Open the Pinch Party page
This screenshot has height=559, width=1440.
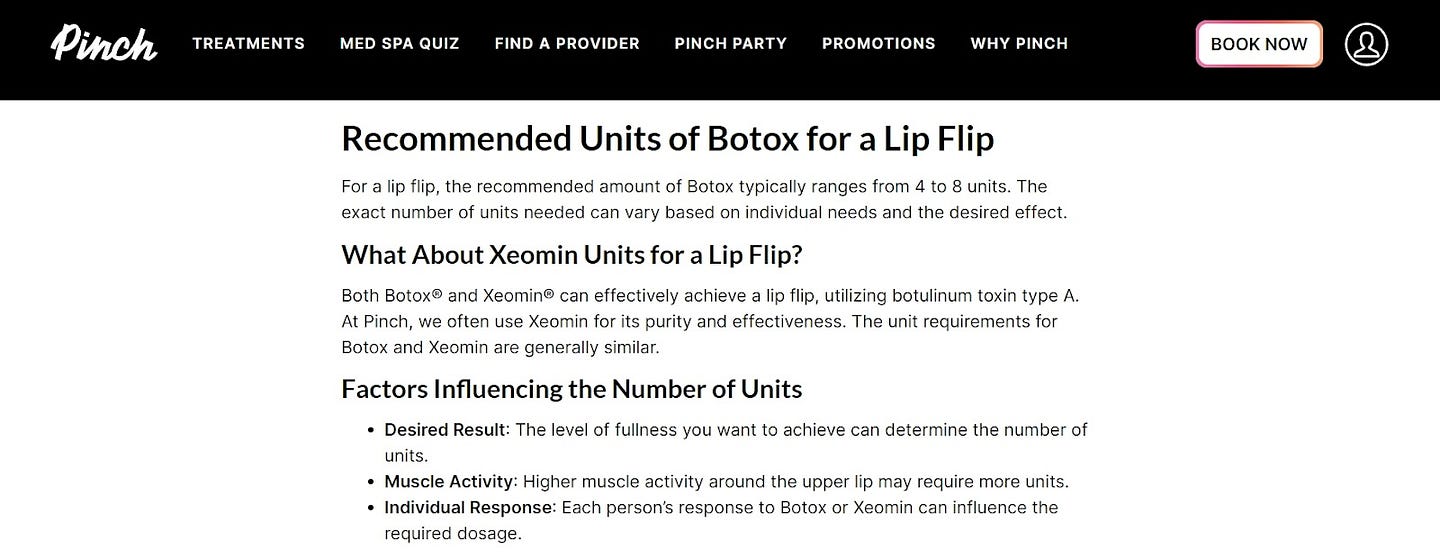point(730,44)
